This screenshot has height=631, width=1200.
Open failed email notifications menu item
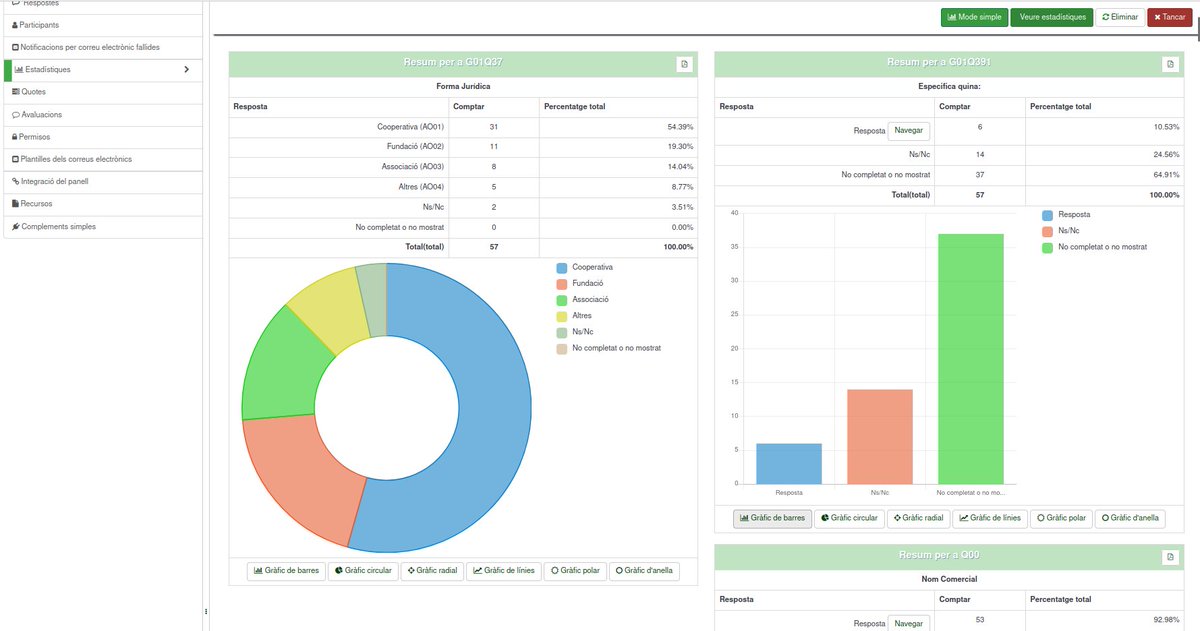[x=103, y=47]
